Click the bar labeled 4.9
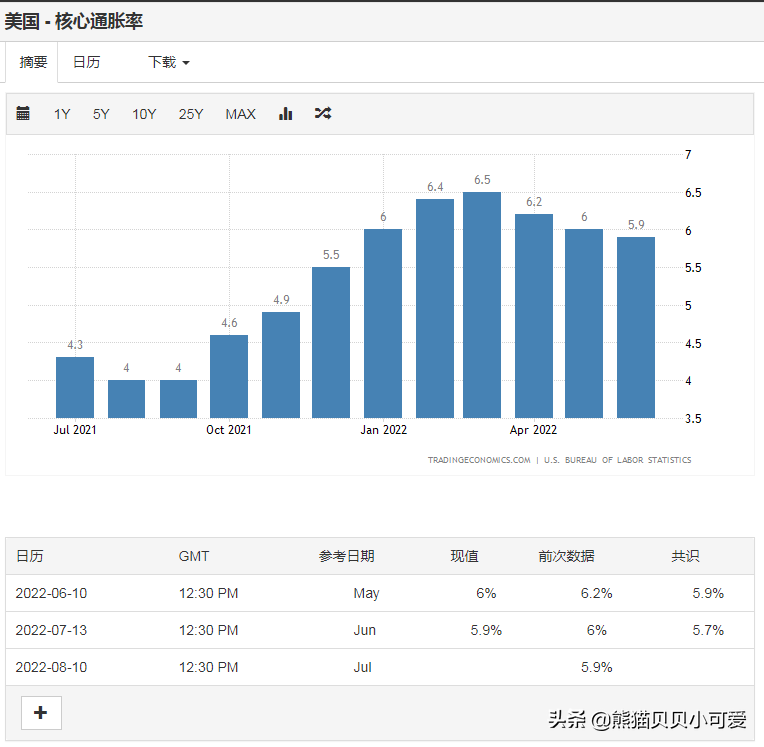 click(x=281, y=365)
